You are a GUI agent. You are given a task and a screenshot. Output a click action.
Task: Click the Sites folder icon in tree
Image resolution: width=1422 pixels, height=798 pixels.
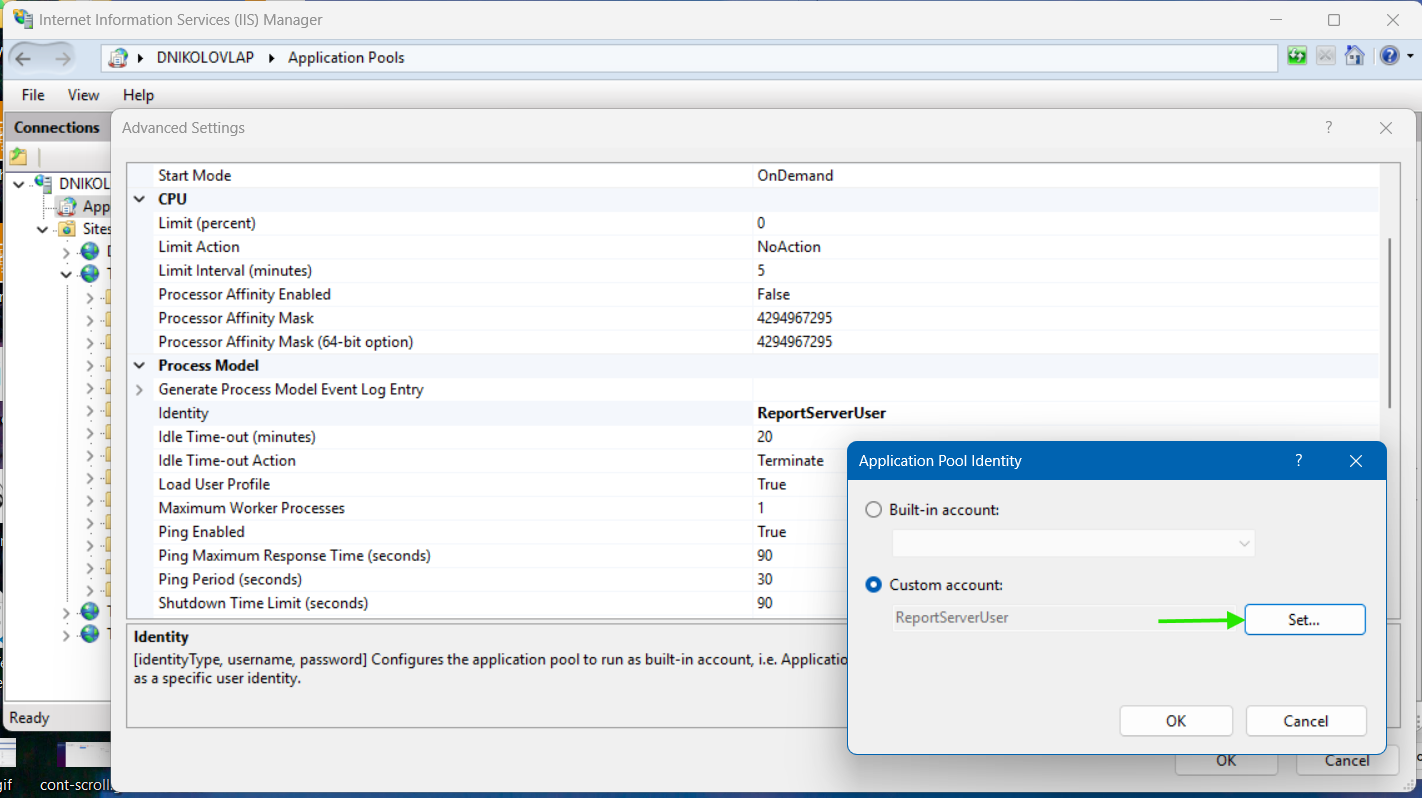pos(66,230)
